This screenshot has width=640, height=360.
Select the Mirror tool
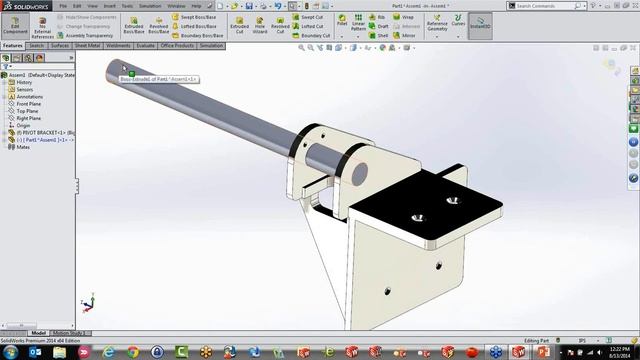[x=404, y=36]
